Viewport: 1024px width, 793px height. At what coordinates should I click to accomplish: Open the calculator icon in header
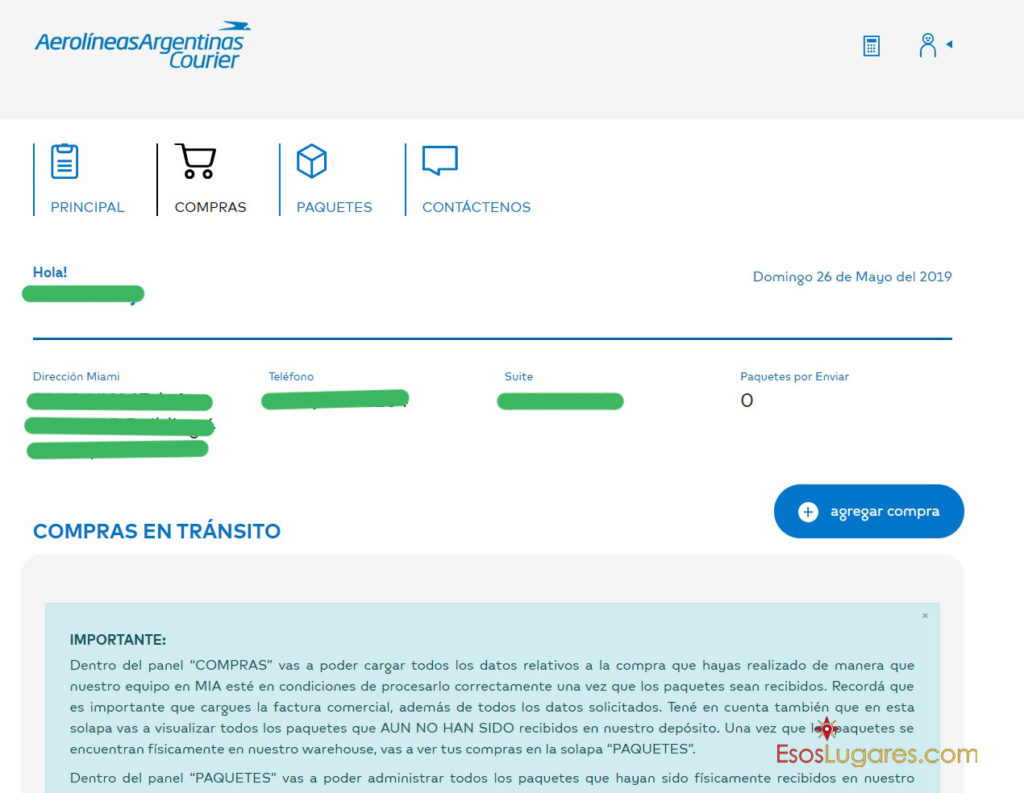pos(871,46)
